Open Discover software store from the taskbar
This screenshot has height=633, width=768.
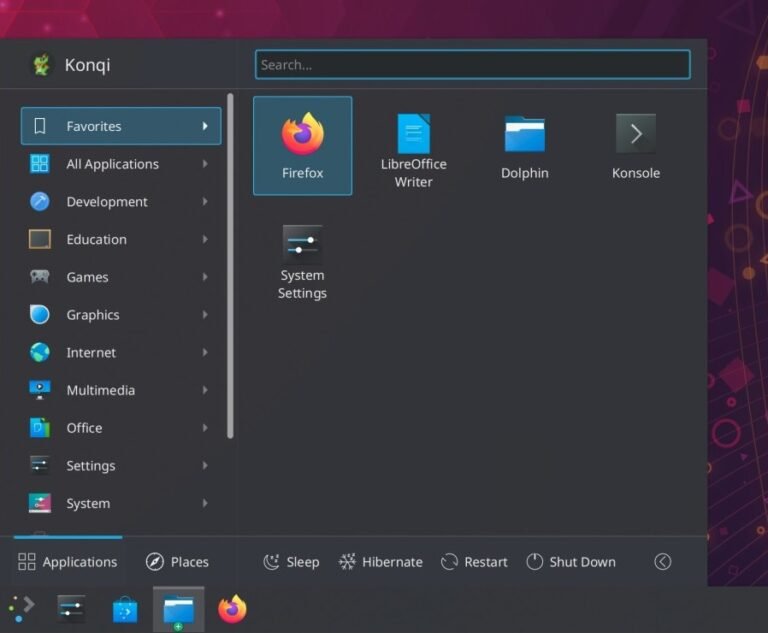(x=125, y=609)
